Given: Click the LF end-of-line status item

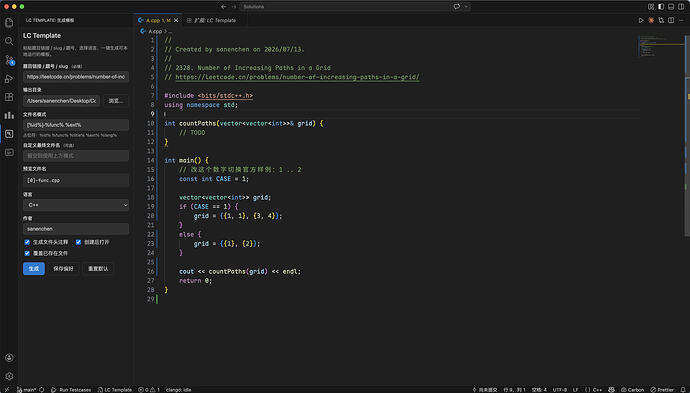Looking at the screenshot, I should (575, 389).
